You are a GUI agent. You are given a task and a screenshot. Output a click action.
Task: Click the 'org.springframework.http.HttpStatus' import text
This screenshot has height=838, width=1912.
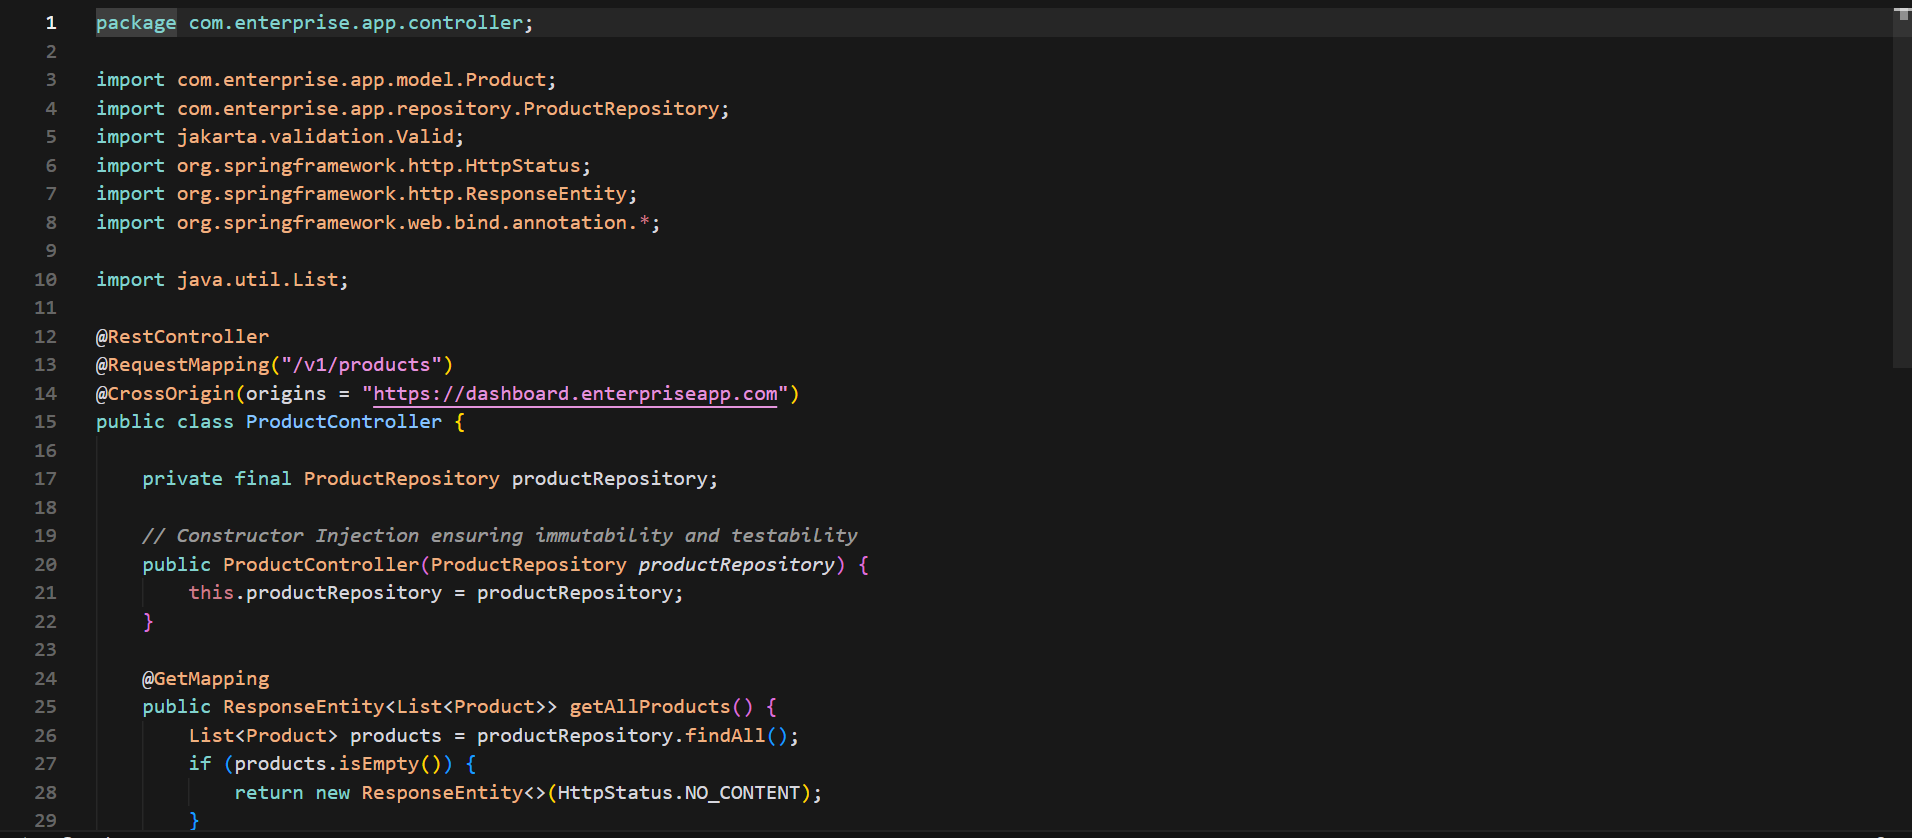pyautogui.click(x=379, y=166)
